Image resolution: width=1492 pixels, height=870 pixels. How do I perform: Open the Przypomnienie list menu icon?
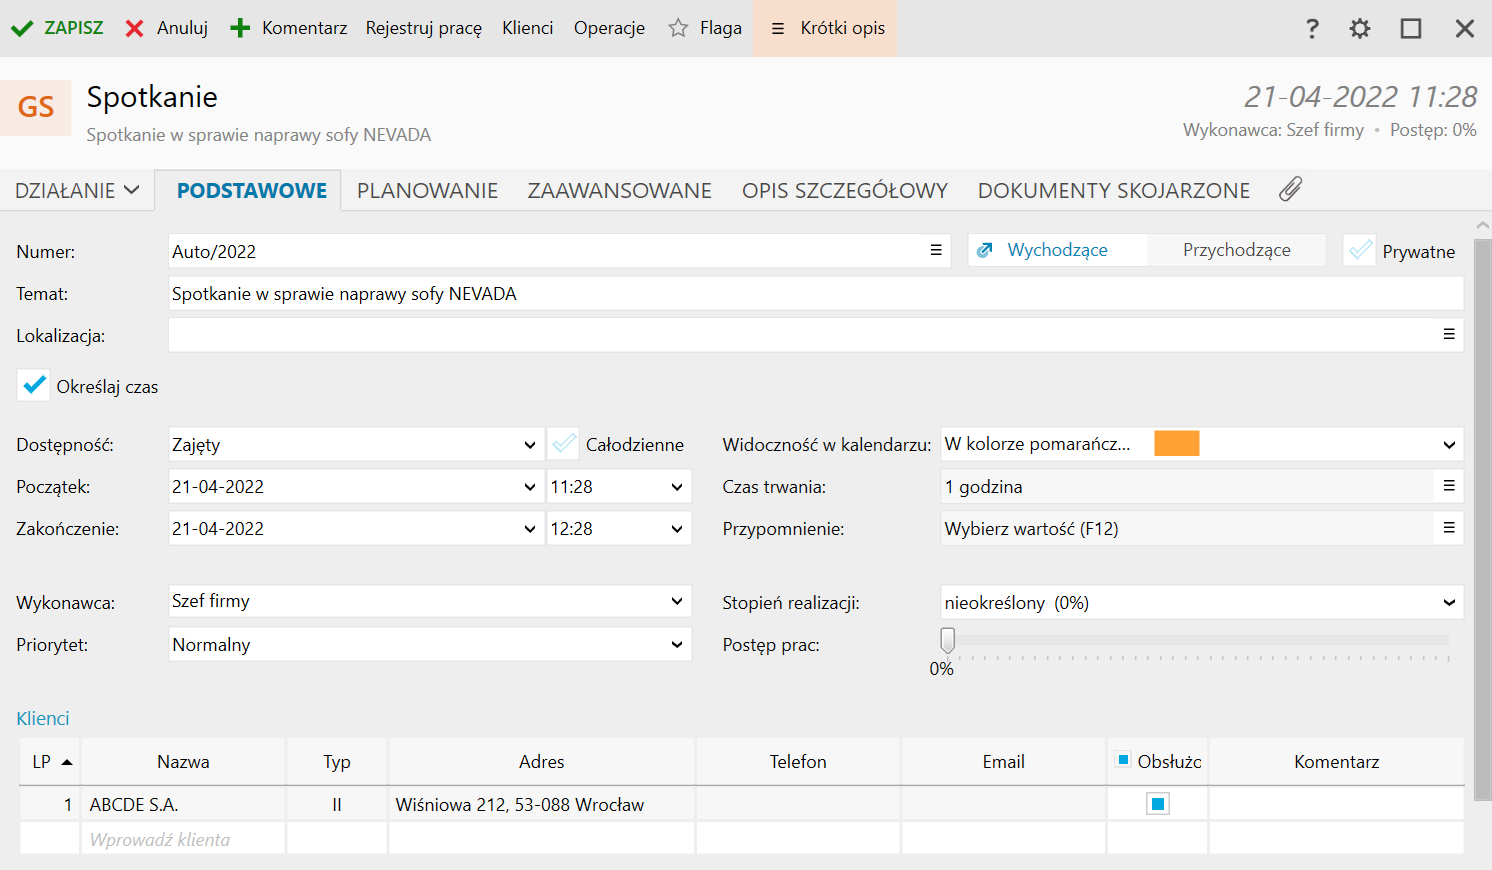[x=1449, y=528]
